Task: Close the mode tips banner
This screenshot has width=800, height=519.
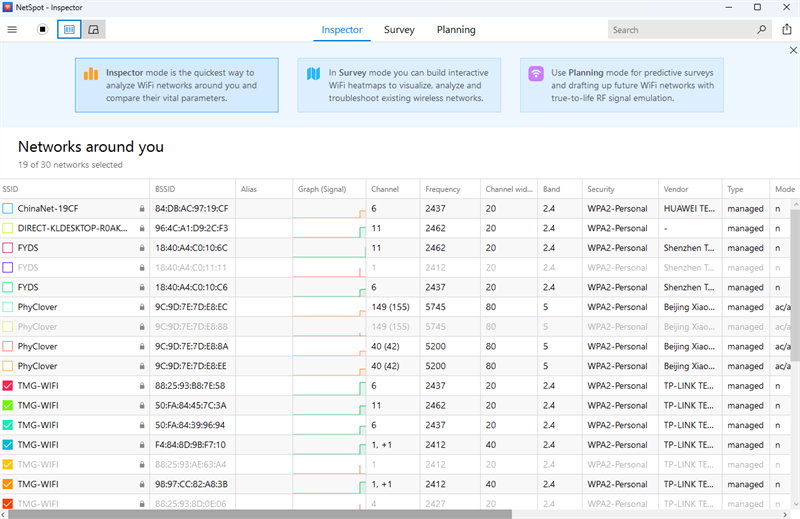Action: 793,50
